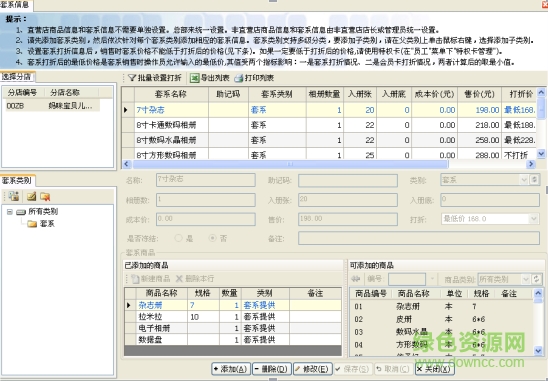
Task: Click 导出列表 toolbar label
Action: click(215, 78)
